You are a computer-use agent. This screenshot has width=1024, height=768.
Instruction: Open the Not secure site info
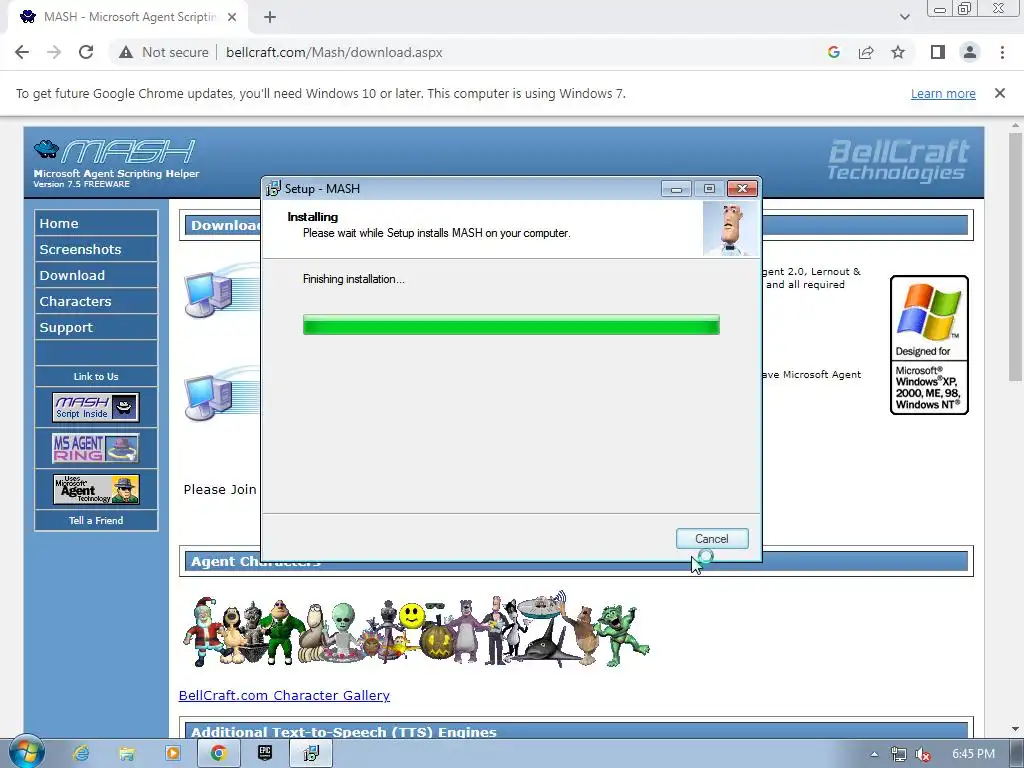coord(163,52)
